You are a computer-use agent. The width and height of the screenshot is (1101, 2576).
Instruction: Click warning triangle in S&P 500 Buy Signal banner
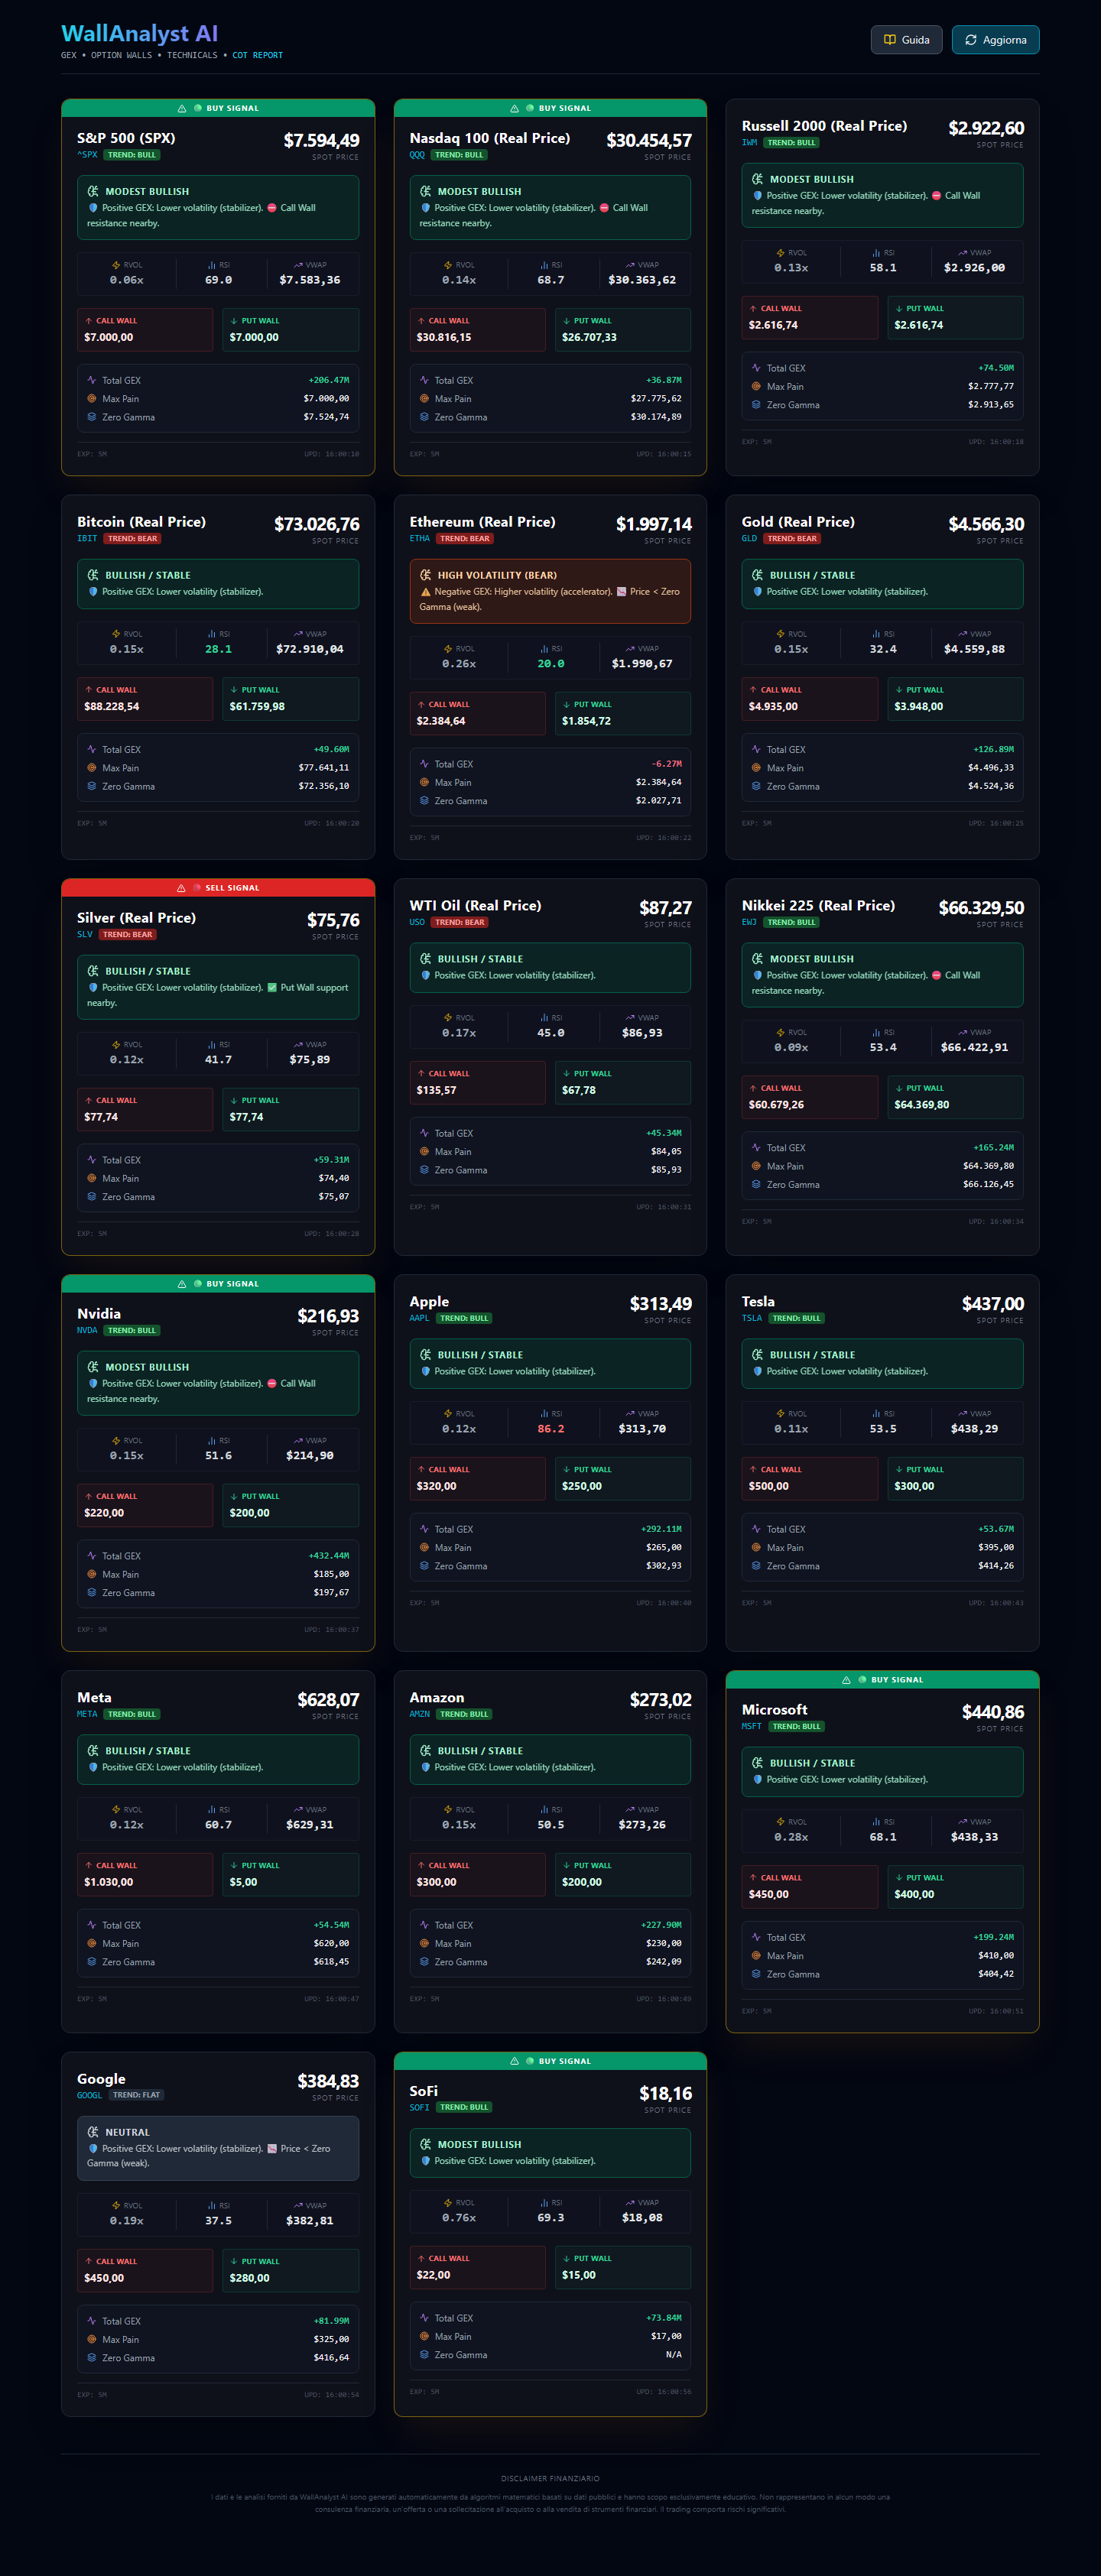pyautogui.click(x=182, y=108)
